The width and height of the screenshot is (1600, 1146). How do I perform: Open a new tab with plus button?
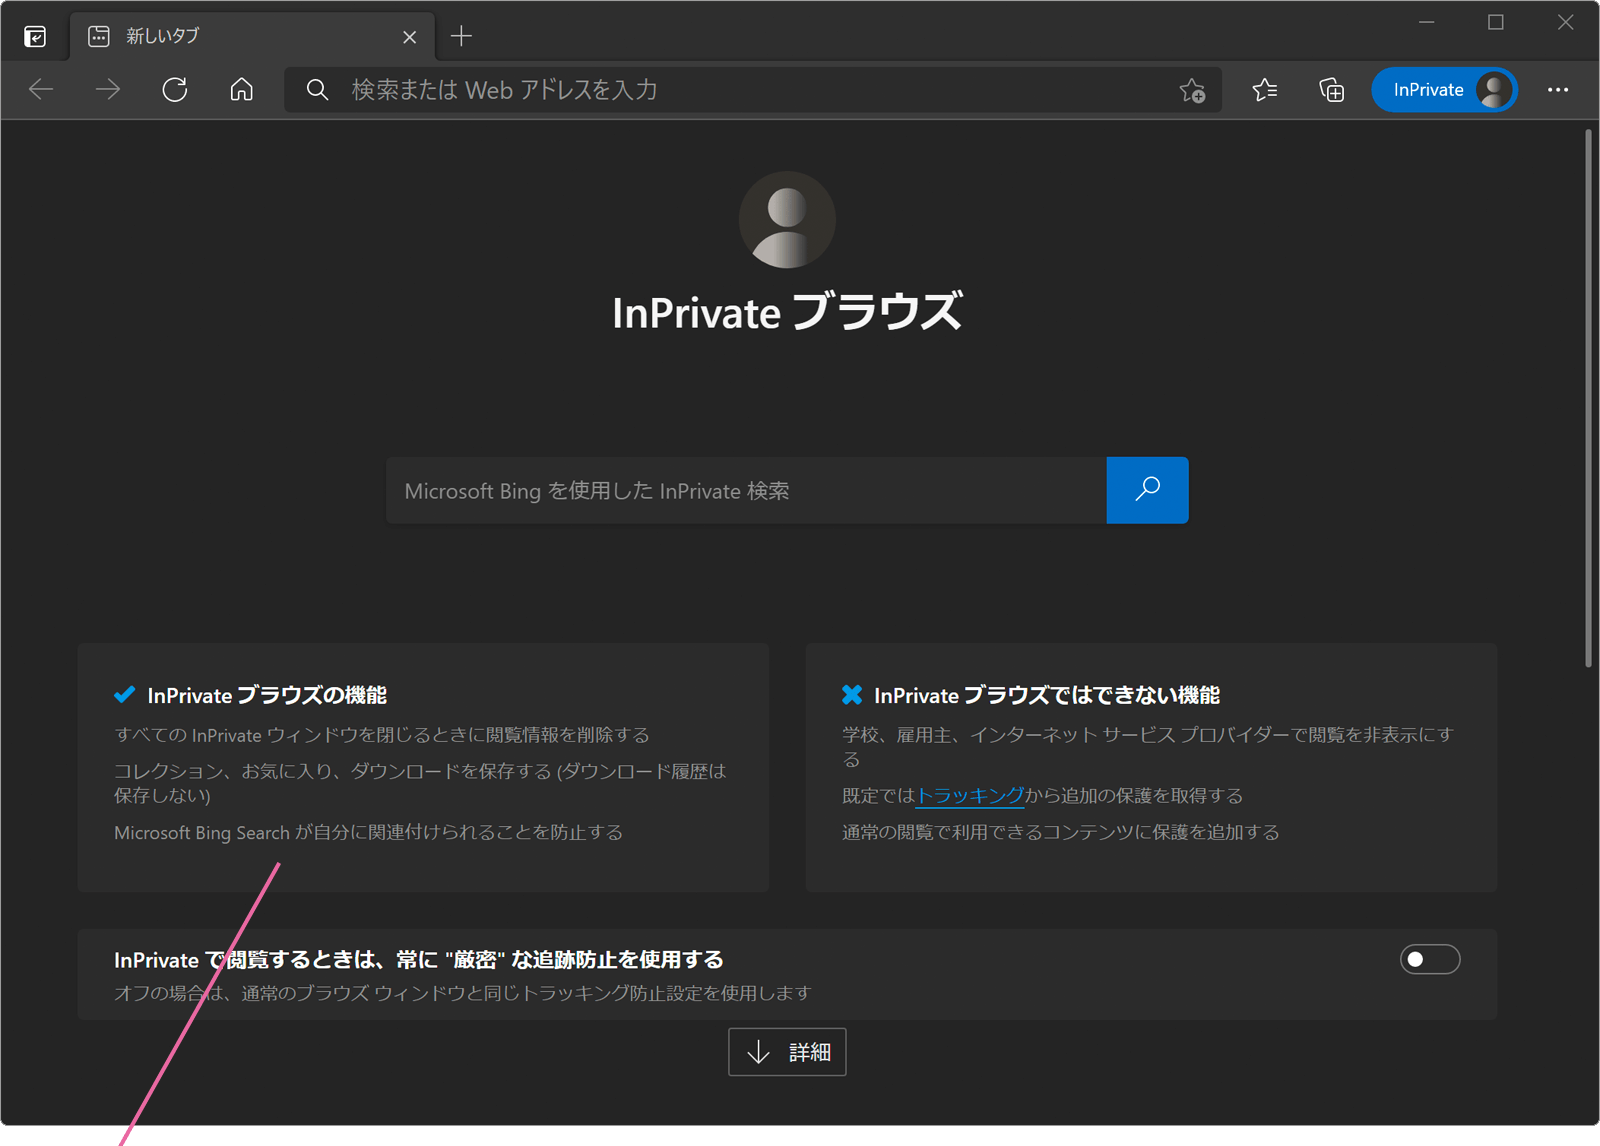pos(461,37)
